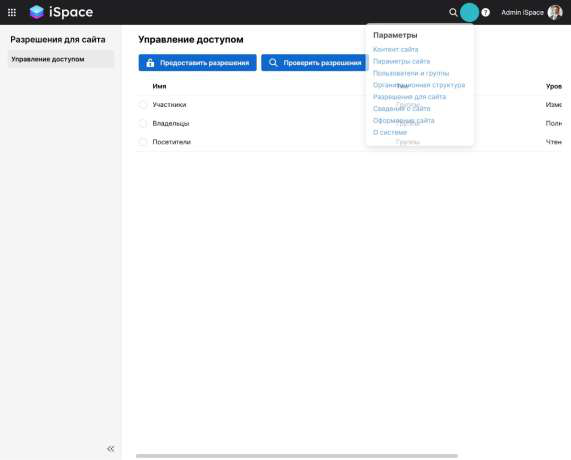Click the teal settings circle in header
The height and width of the screenshot is (460, 571).
[x=469, y=12]
